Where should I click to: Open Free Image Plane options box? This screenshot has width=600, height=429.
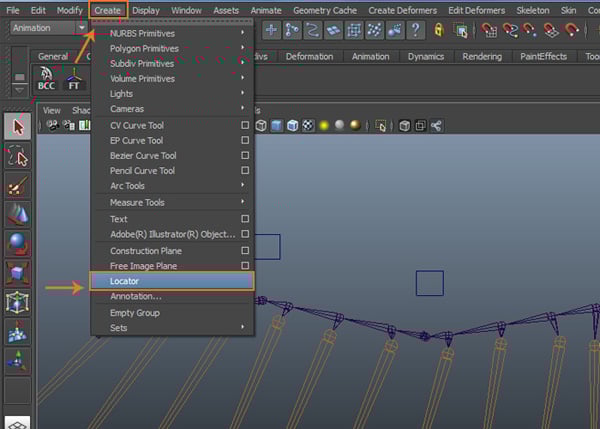[245, 265]
